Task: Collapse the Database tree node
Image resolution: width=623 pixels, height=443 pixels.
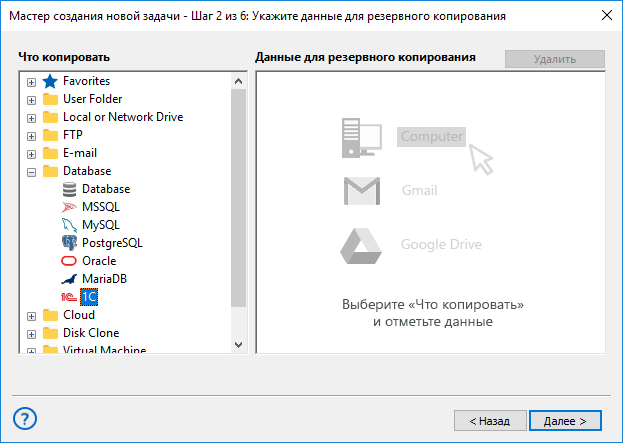Action: click(31, 172)
